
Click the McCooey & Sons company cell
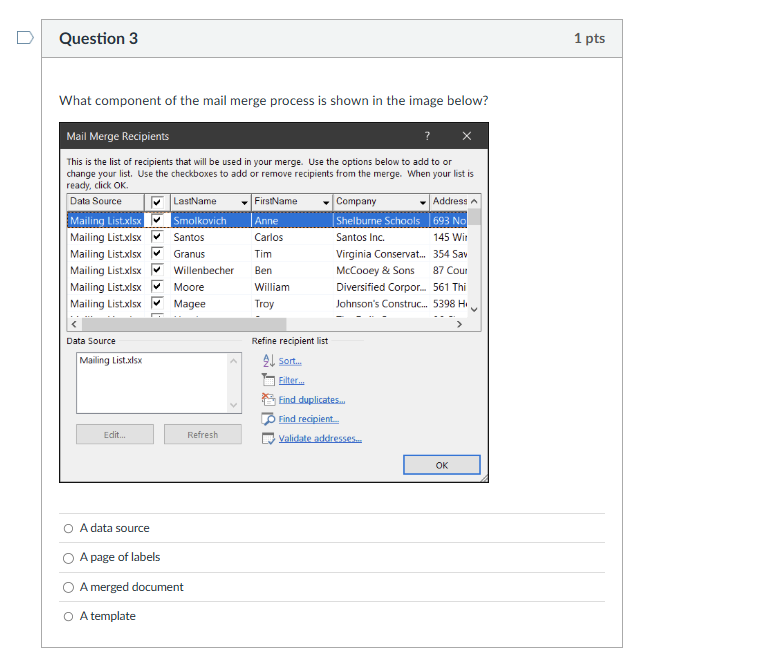[381, 270]
